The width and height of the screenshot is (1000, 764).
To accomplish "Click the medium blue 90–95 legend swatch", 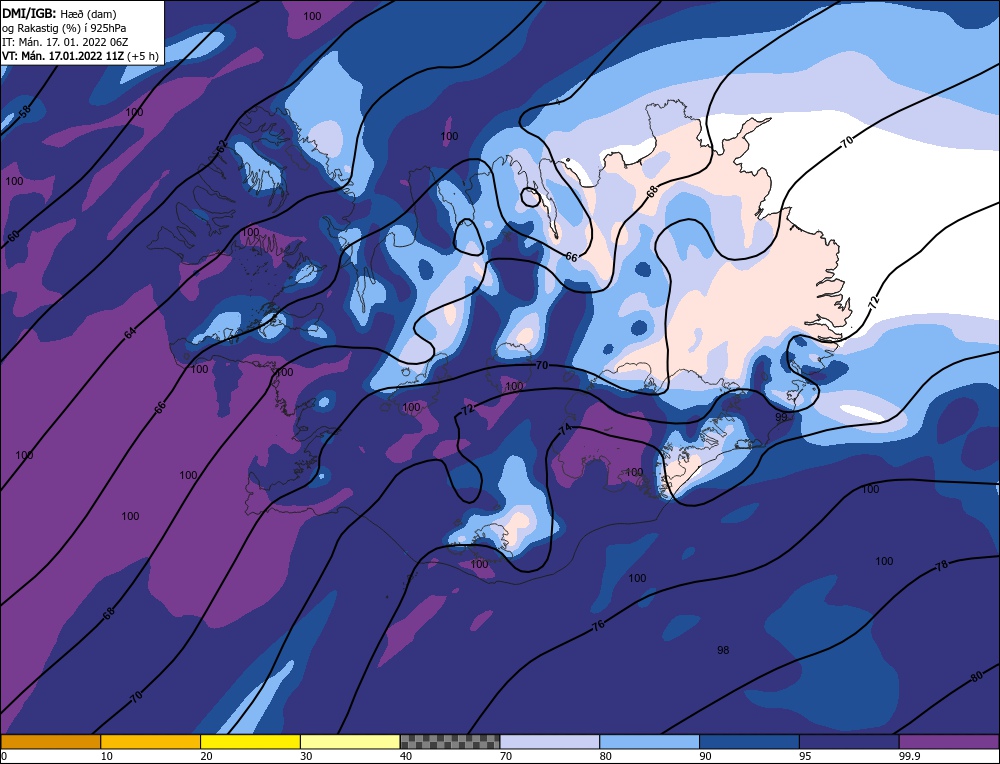I will [749, 741].
